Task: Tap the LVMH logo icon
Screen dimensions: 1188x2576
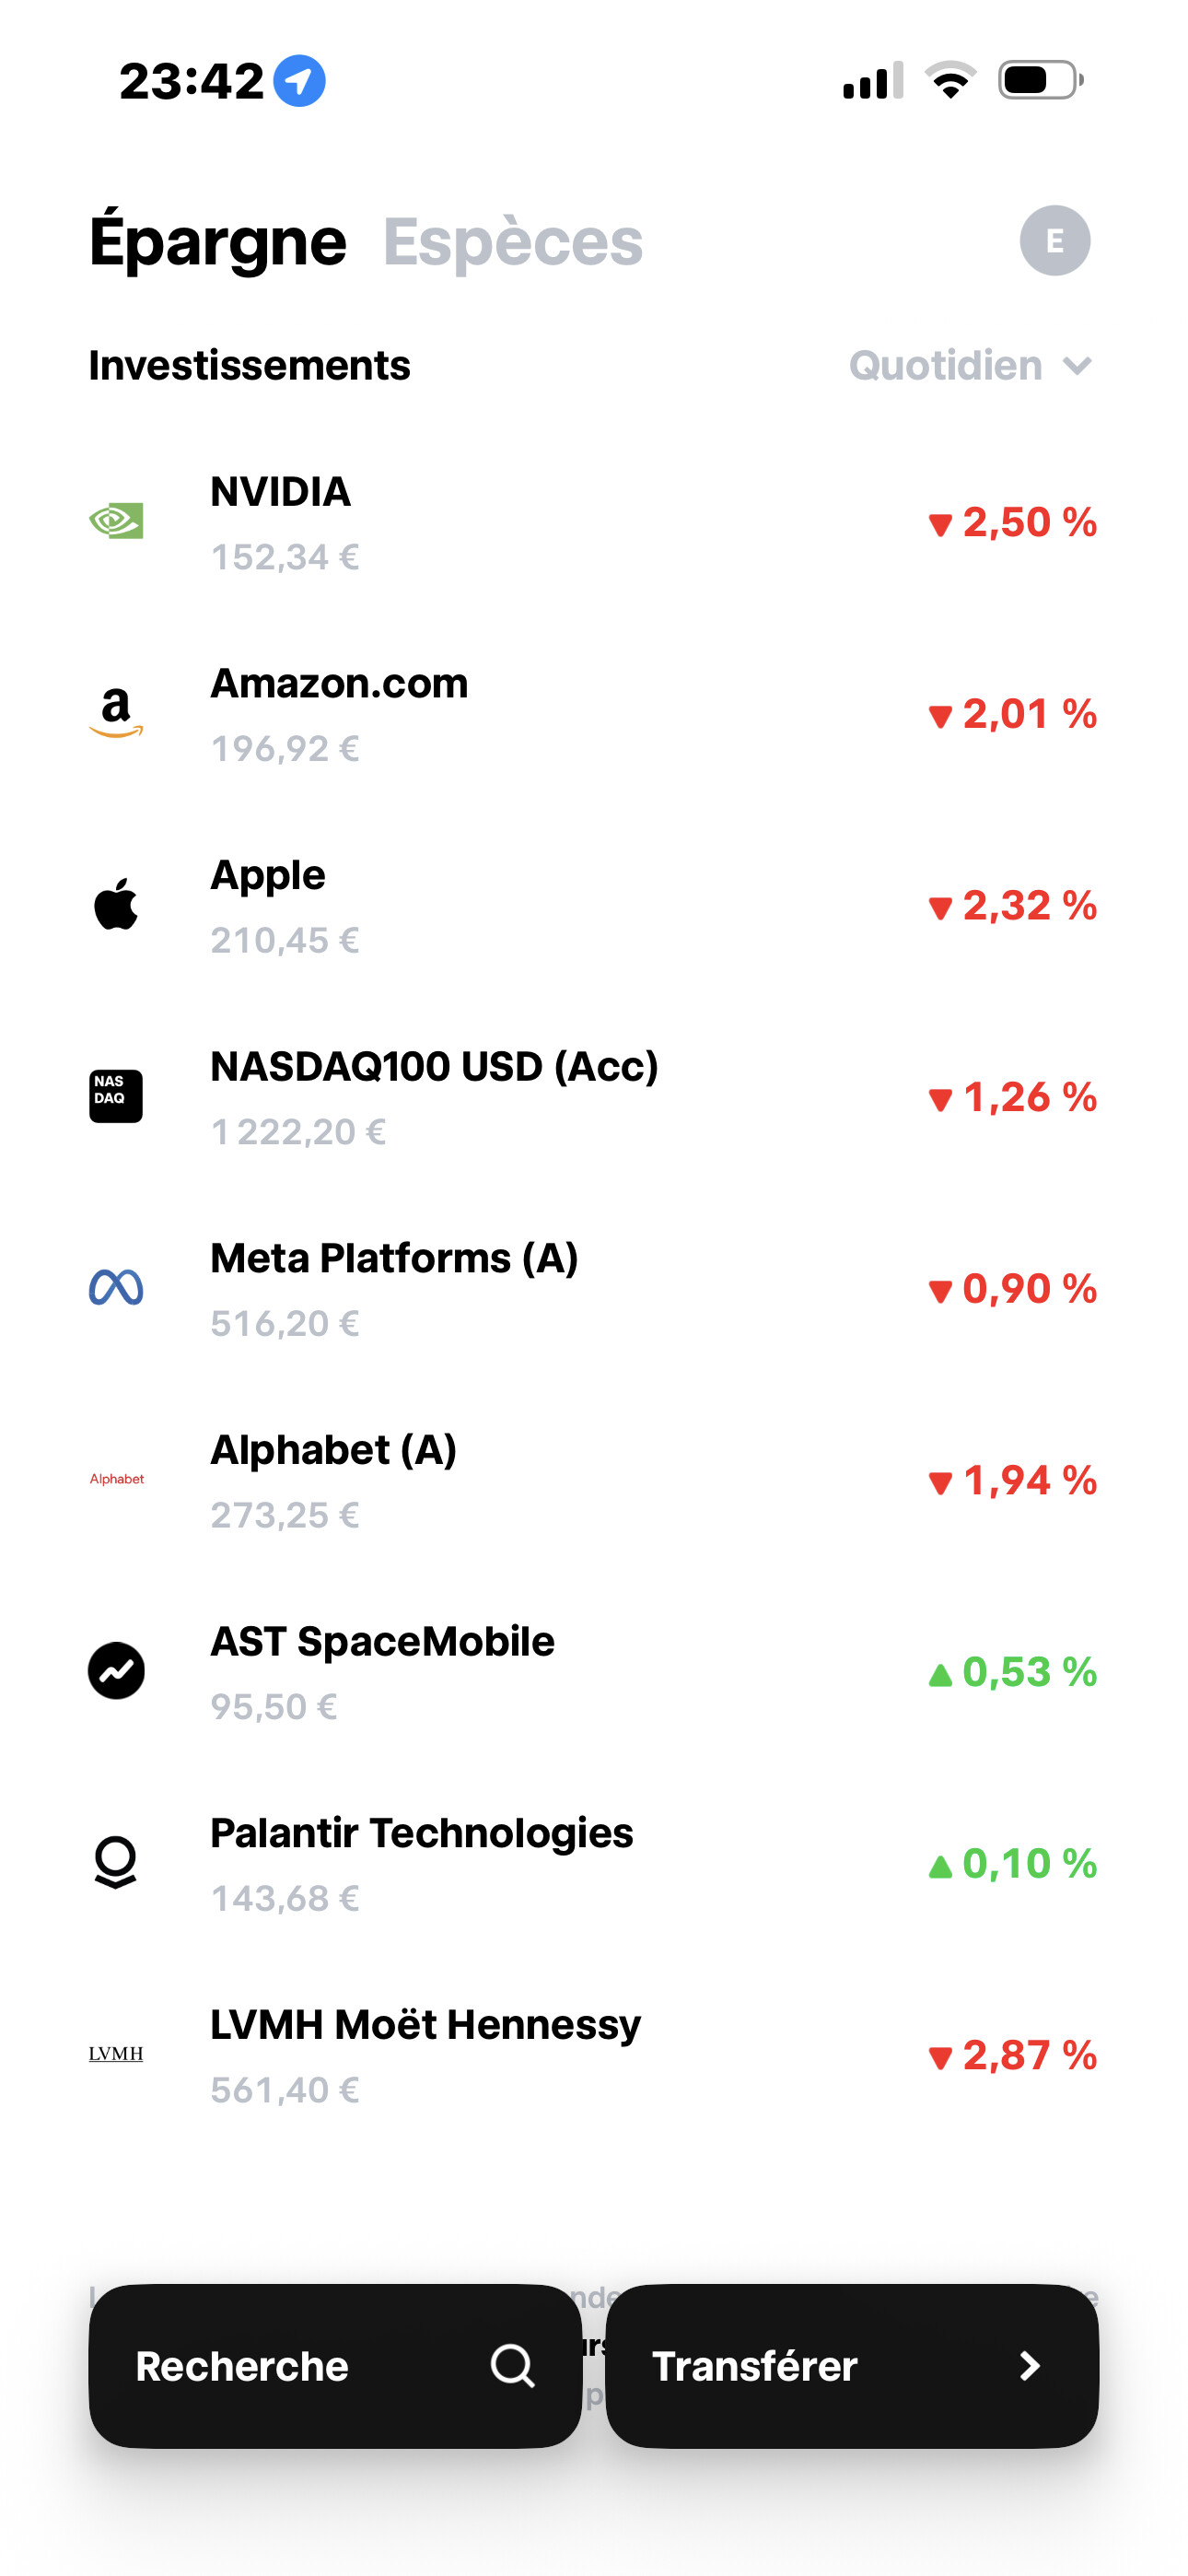Action: 116,2054
